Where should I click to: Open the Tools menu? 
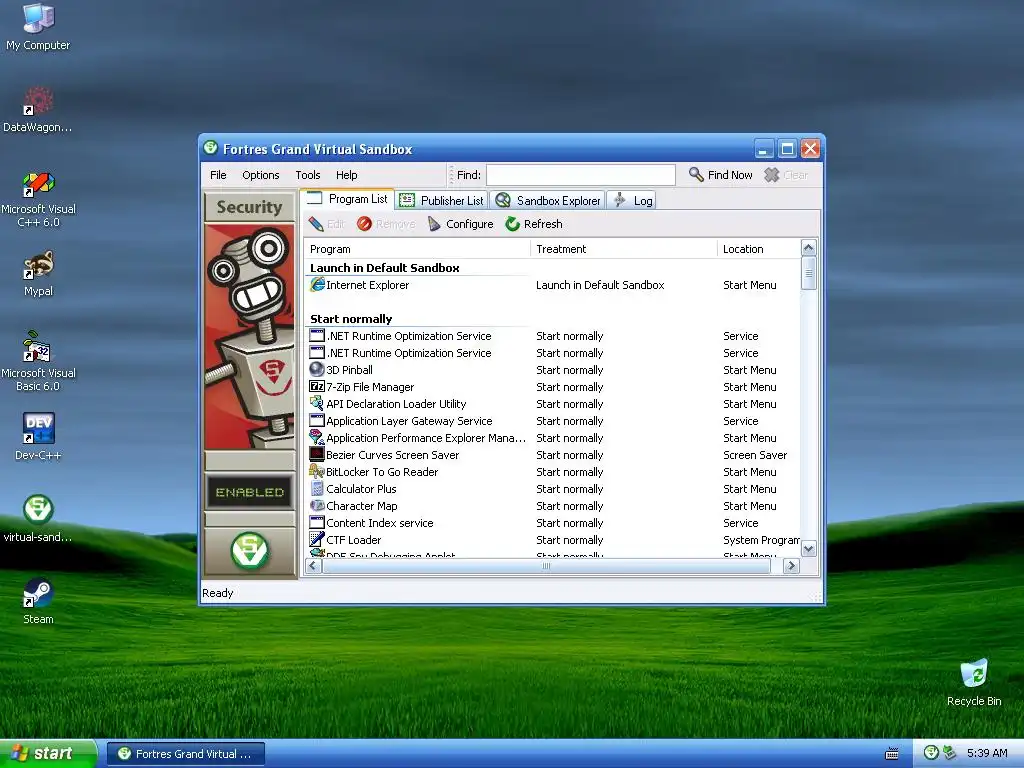[x=308, y=175]
